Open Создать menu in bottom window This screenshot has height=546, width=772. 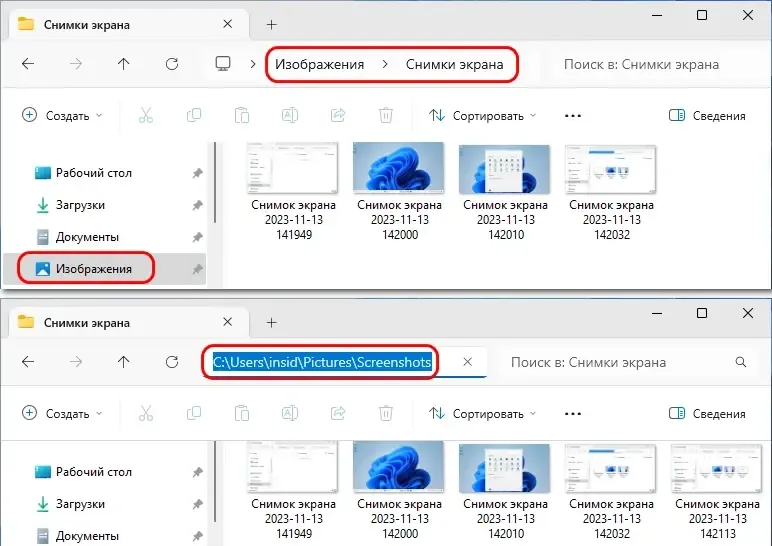pos(63,414)
